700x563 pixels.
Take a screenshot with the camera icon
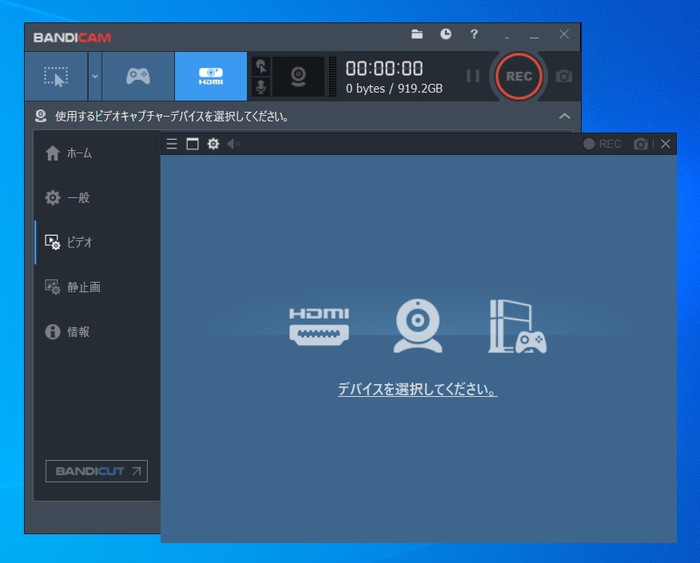[x=564, y=76]
